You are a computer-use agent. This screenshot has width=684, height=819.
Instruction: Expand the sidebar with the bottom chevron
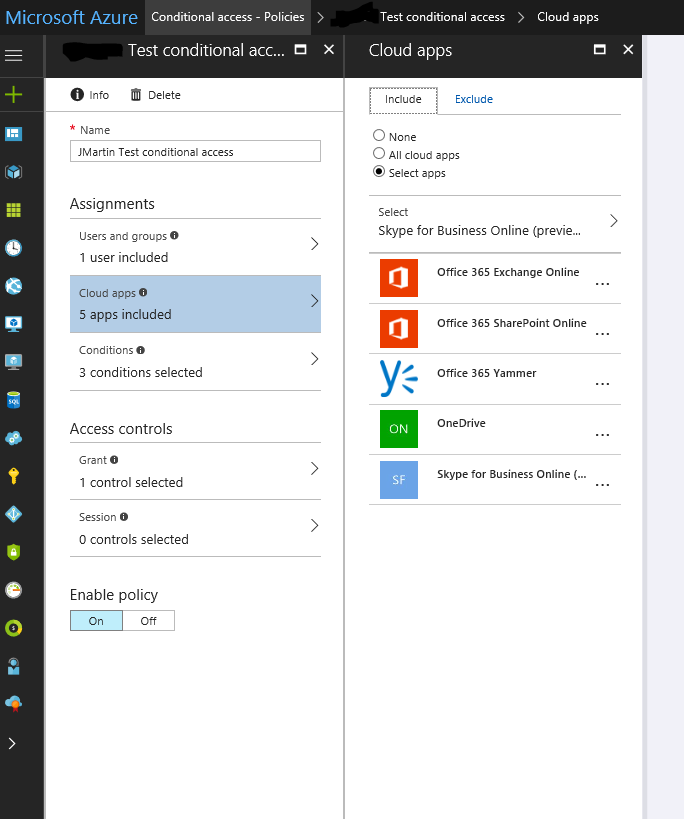point(13,743)
